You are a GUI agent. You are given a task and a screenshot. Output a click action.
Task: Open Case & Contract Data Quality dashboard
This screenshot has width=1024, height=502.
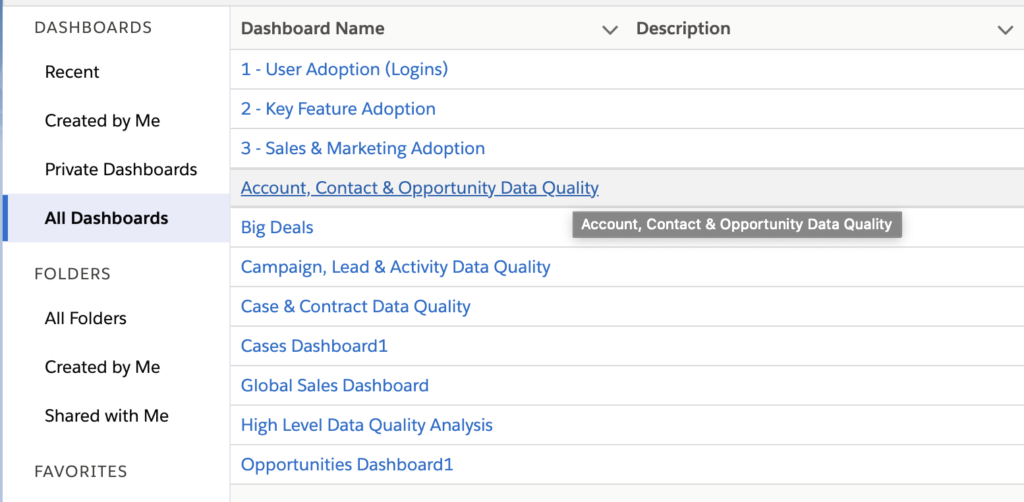[x=356, y=306]
